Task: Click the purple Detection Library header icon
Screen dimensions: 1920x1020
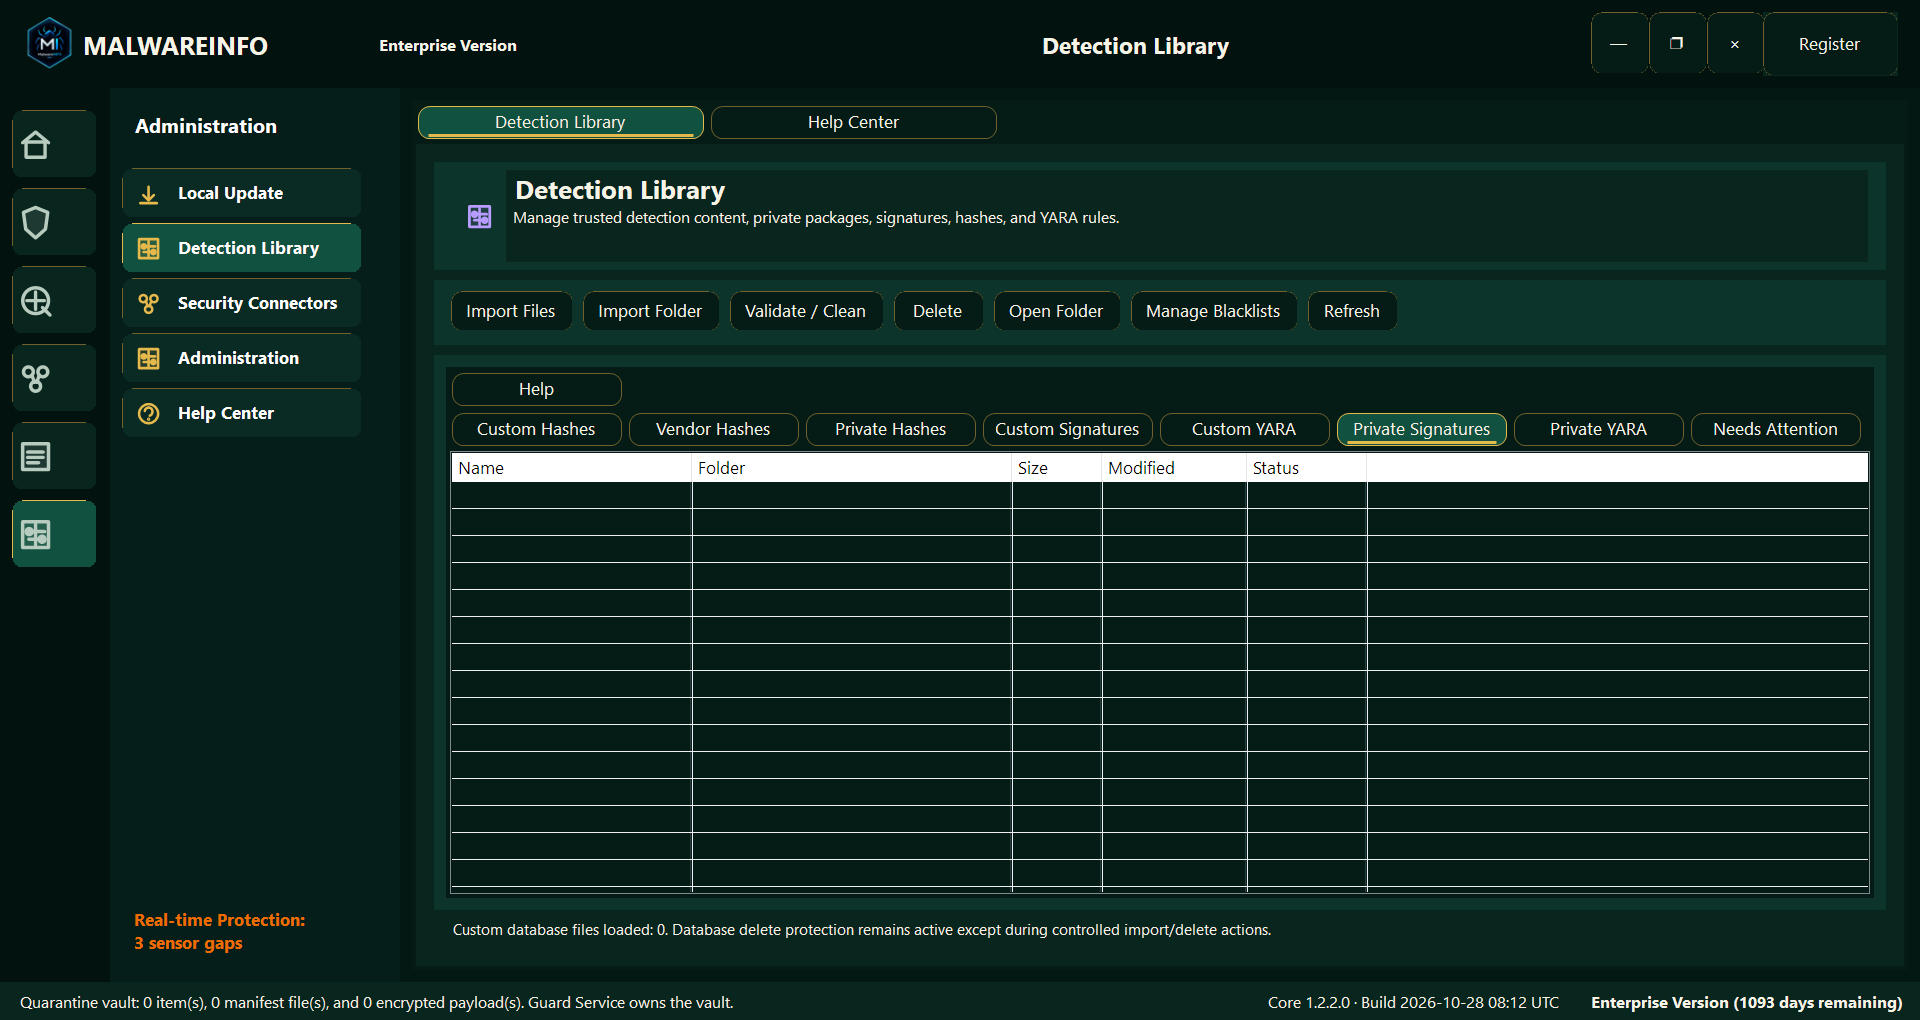Action: (480, 216)
